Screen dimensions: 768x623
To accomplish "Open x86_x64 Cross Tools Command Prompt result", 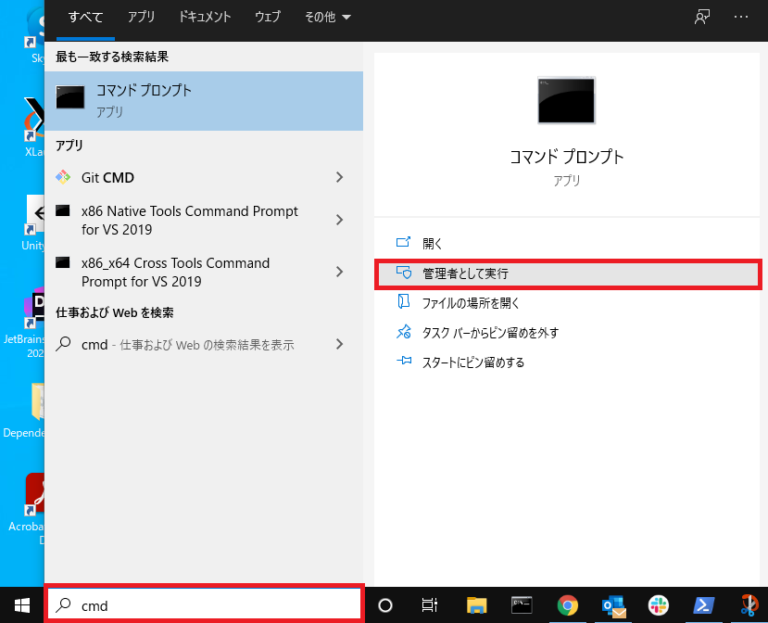I will [204, 272].
